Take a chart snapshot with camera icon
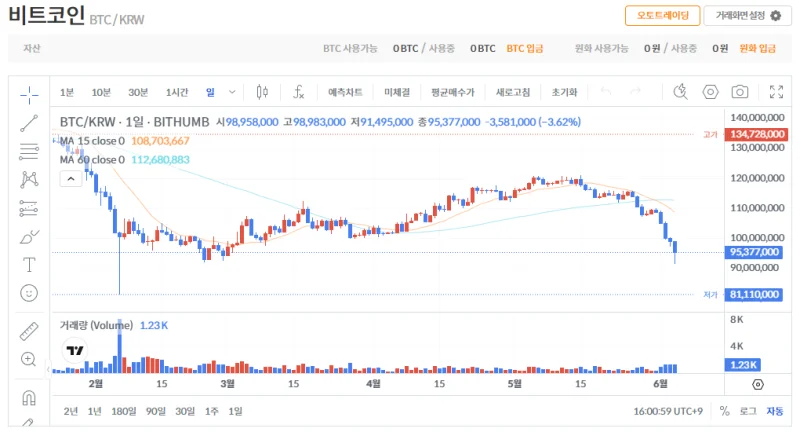 [x=740, y=92]
